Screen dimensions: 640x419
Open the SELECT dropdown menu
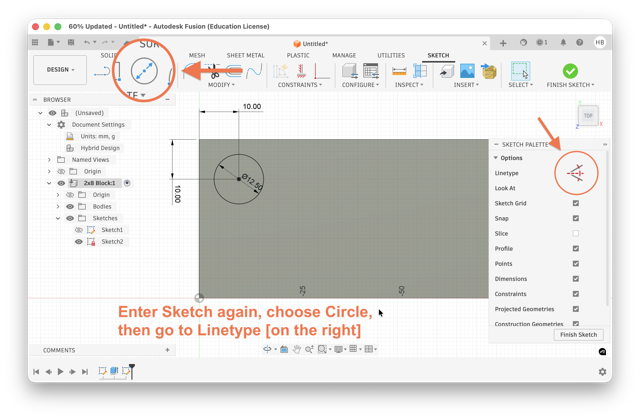[520, 85]
